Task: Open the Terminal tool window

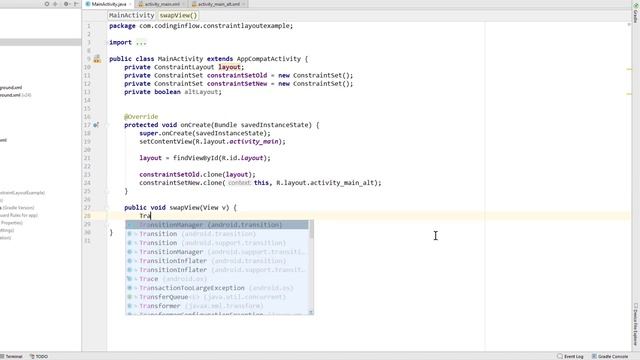Action: (12, 356)
